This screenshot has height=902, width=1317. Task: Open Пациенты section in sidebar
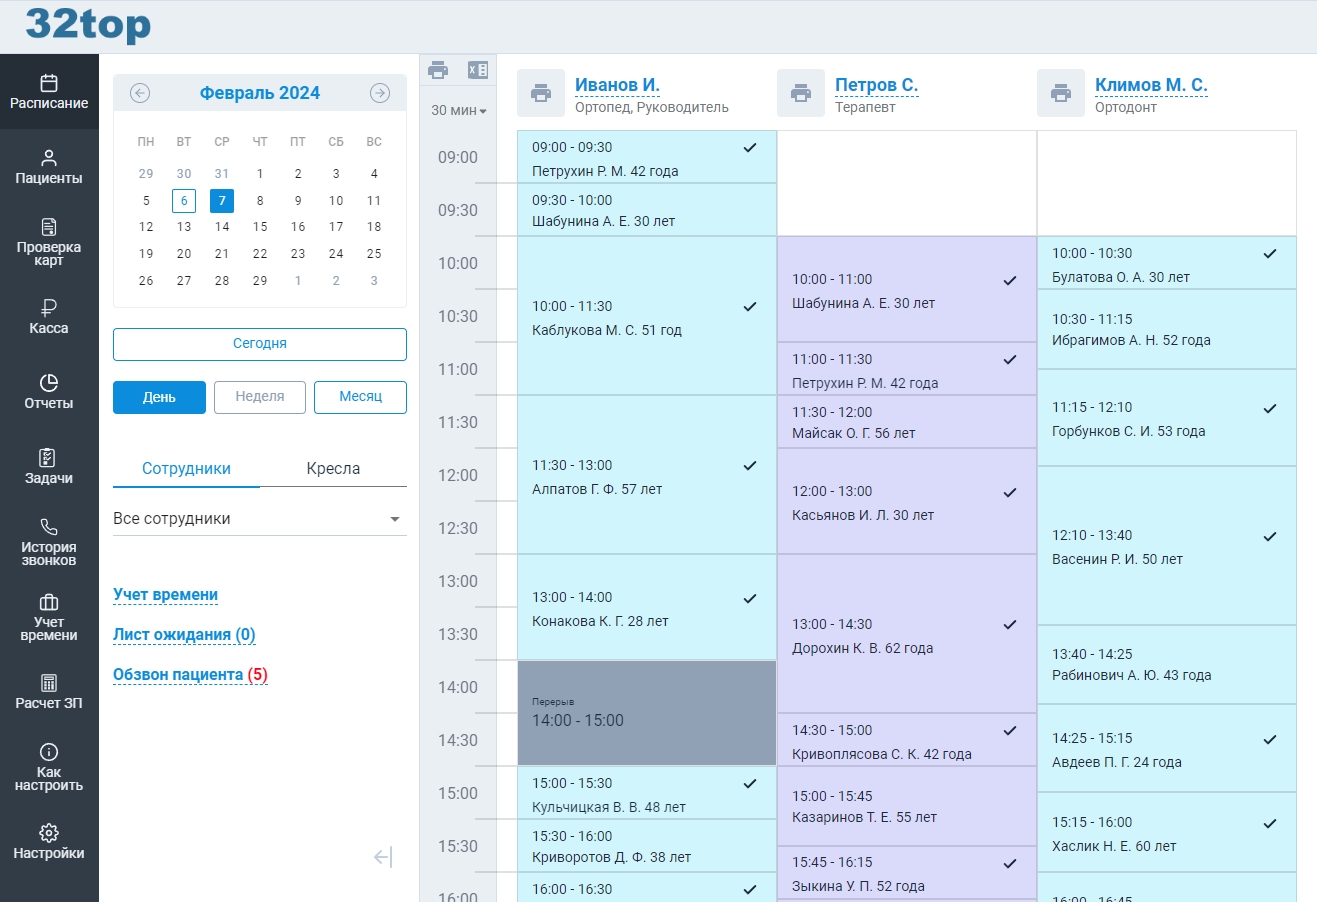tap(49, 167)
